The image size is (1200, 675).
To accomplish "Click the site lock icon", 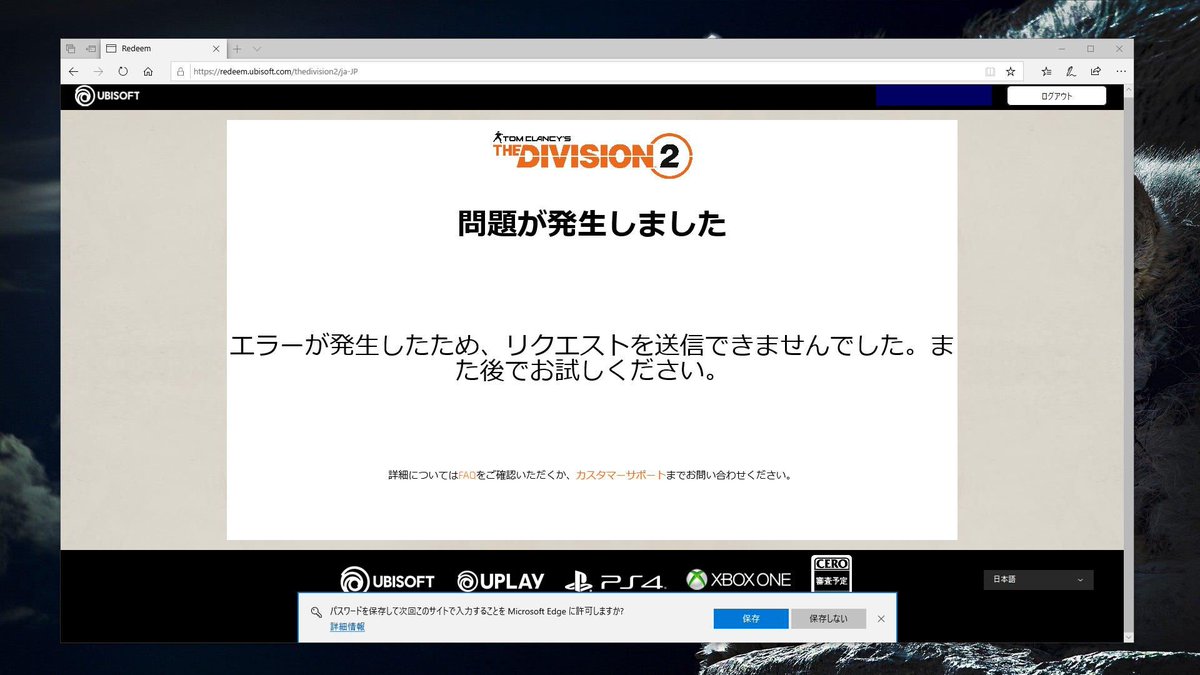I will [x=181, y=72].
